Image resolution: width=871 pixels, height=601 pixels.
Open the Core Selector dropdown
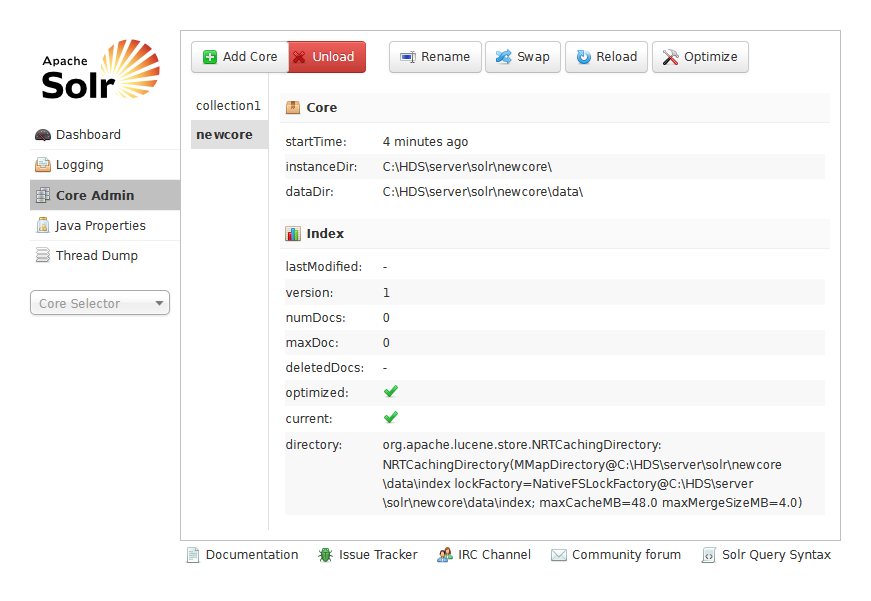coord(100,303)
